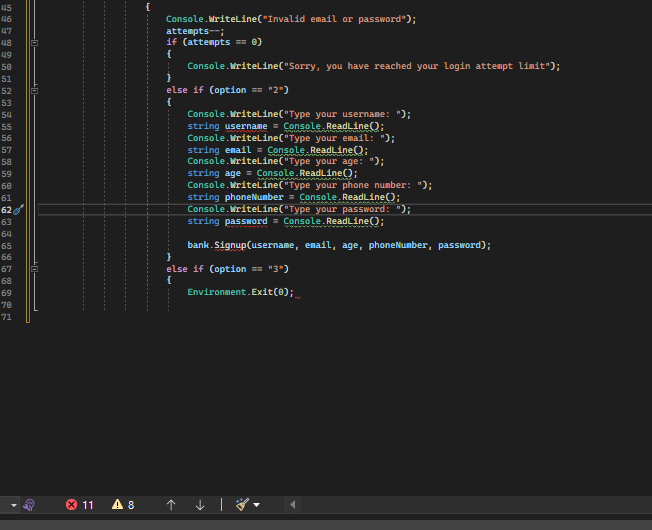Click the 'Environment.Exit(0);' statement
The width and height of the screenshot is (652, 530).
[240, 292]
